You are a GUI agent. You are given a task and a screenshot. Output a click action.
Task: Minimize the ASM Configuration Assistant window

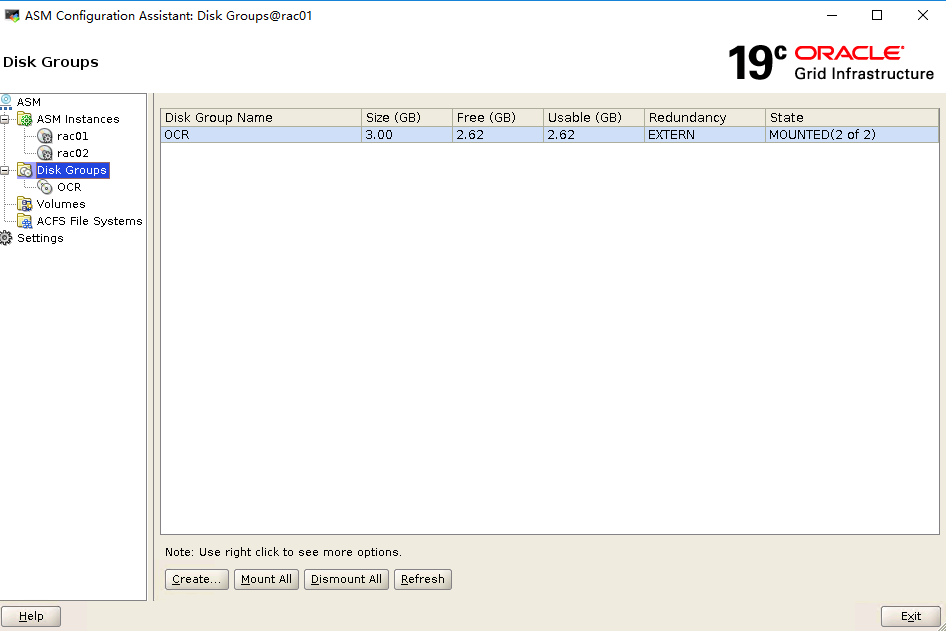click(x=832, y=16)
